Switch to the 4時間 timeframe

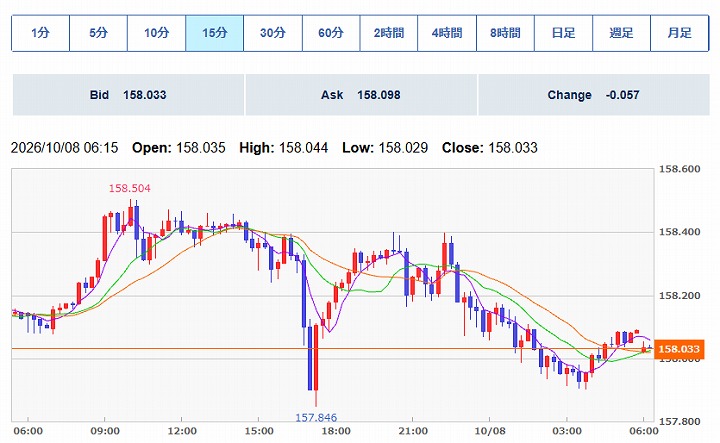[447, 33]
